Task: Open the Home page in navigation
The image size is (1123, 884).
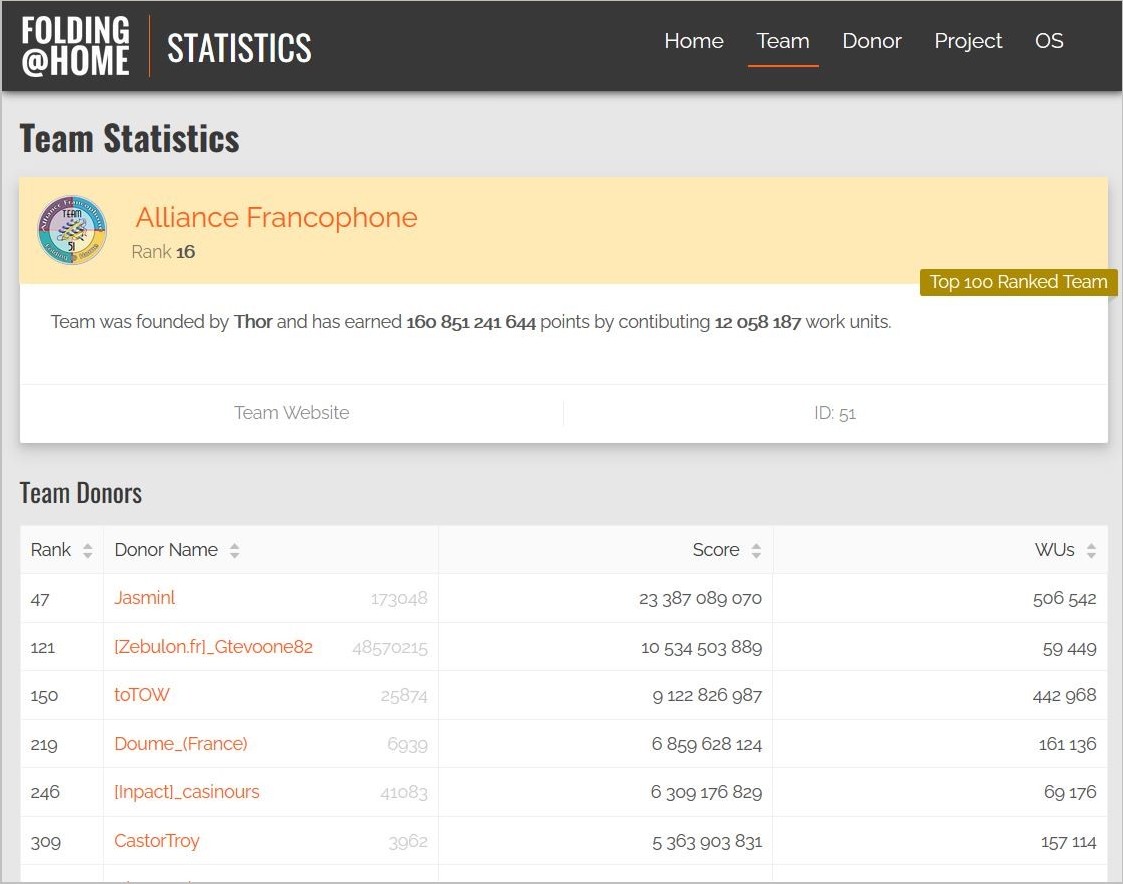Action: coord(693,41)
